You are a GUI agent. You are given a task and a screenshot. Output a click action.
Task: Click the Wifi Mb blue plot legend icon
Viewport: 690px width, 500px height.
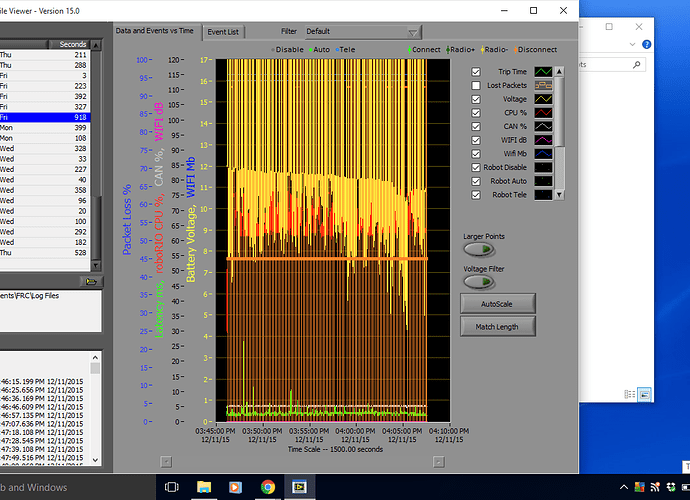coord(545,155)
